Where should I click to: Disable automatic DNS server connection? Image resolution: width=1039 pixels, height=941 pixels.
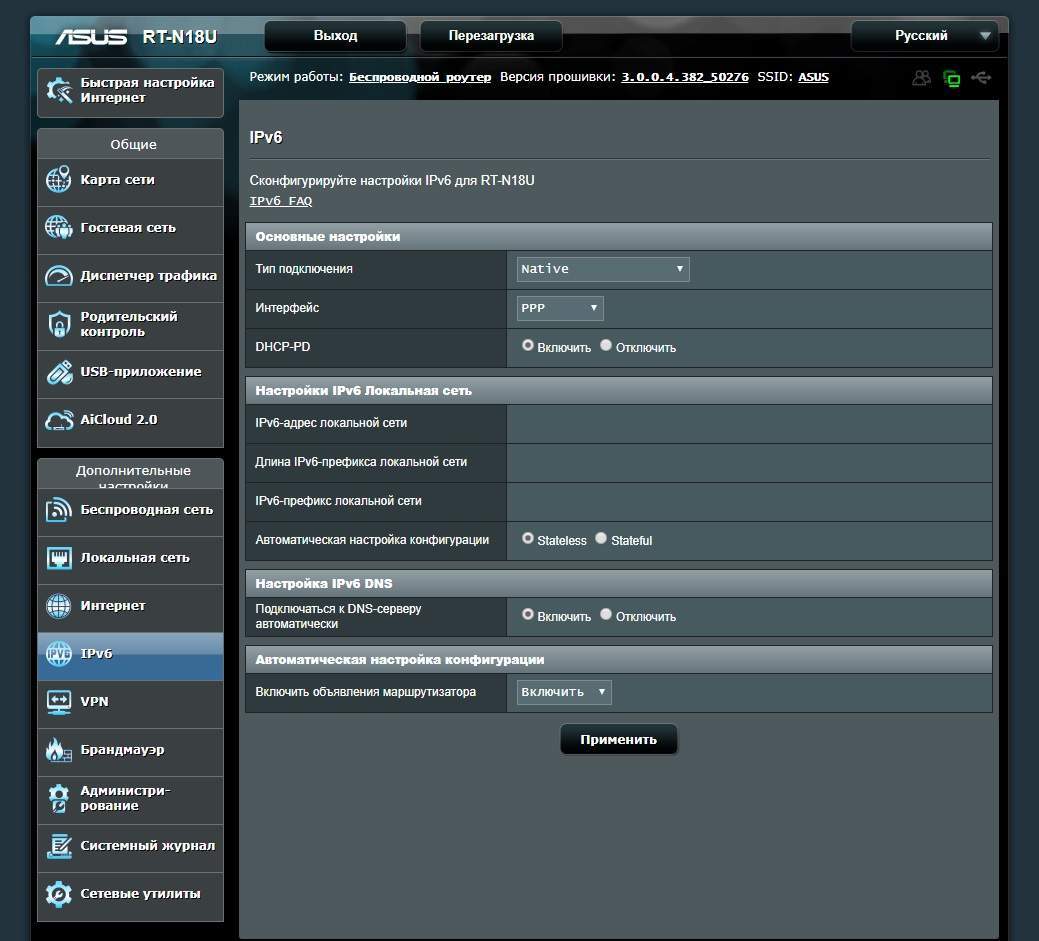[606, 614]
